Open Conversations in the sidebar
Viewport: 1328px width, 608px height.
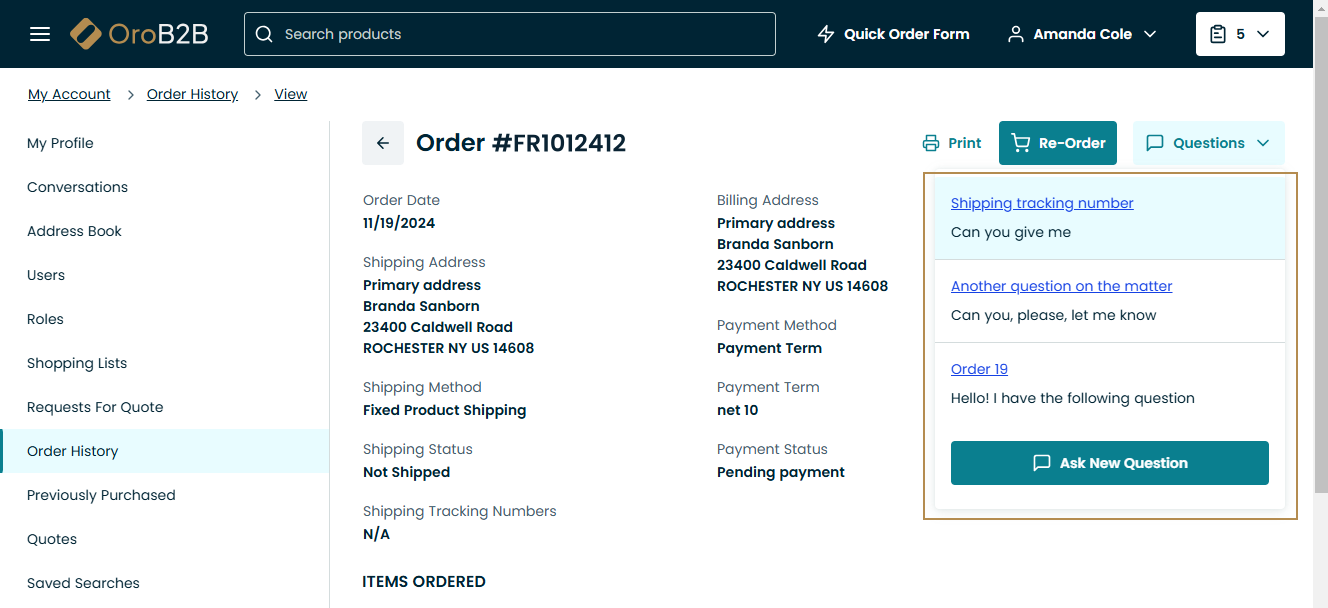[78, 187]
